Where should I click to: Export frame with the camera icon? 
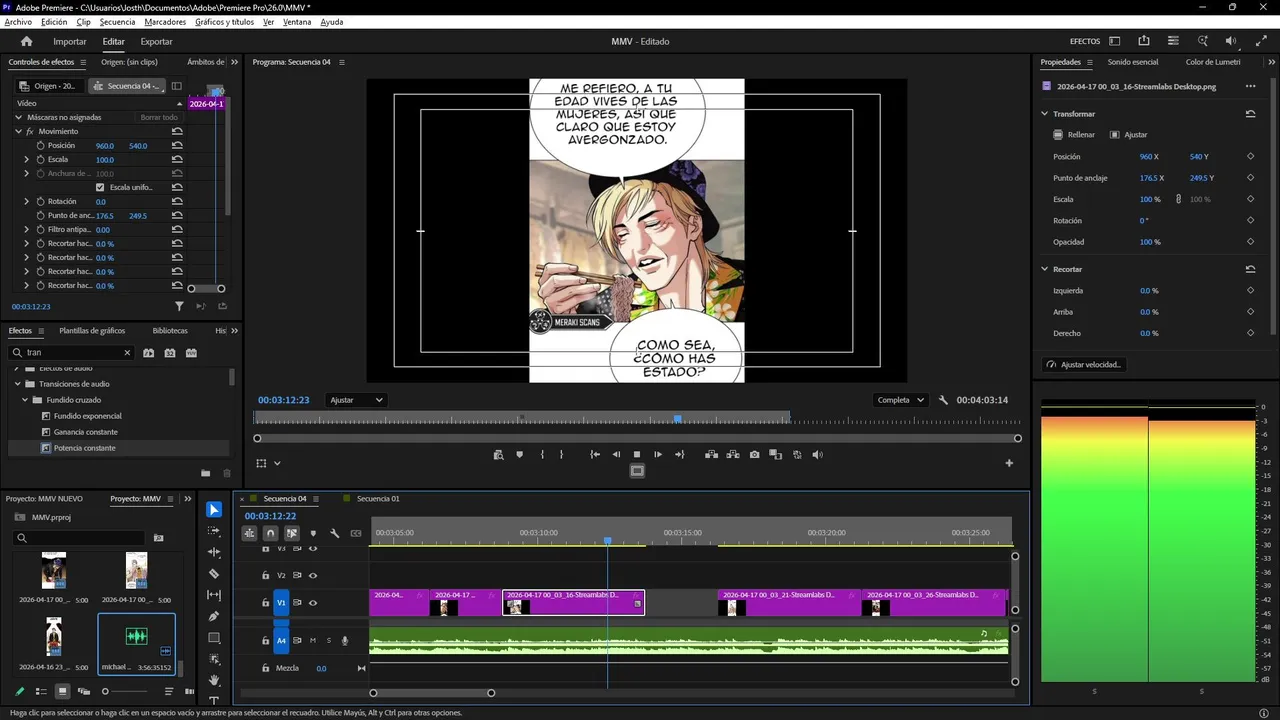click(x=754, y=455)
